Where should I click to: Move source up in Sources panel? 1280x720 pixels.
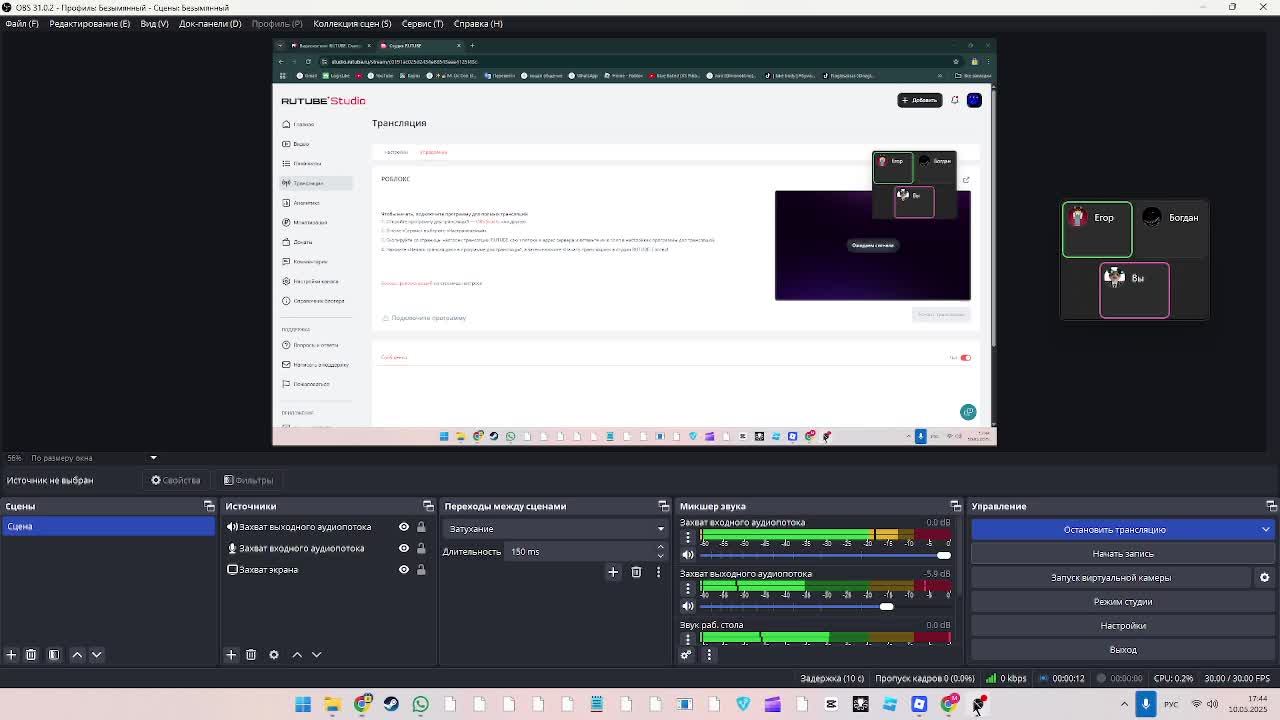tap(297, 654)
